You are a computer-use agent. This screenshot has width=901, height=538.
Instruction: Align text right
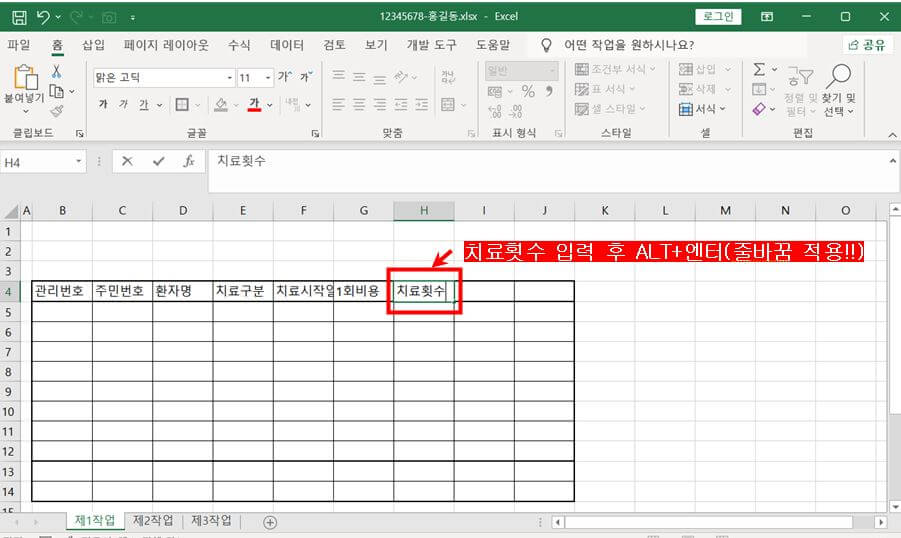click(x=380, y=104)
